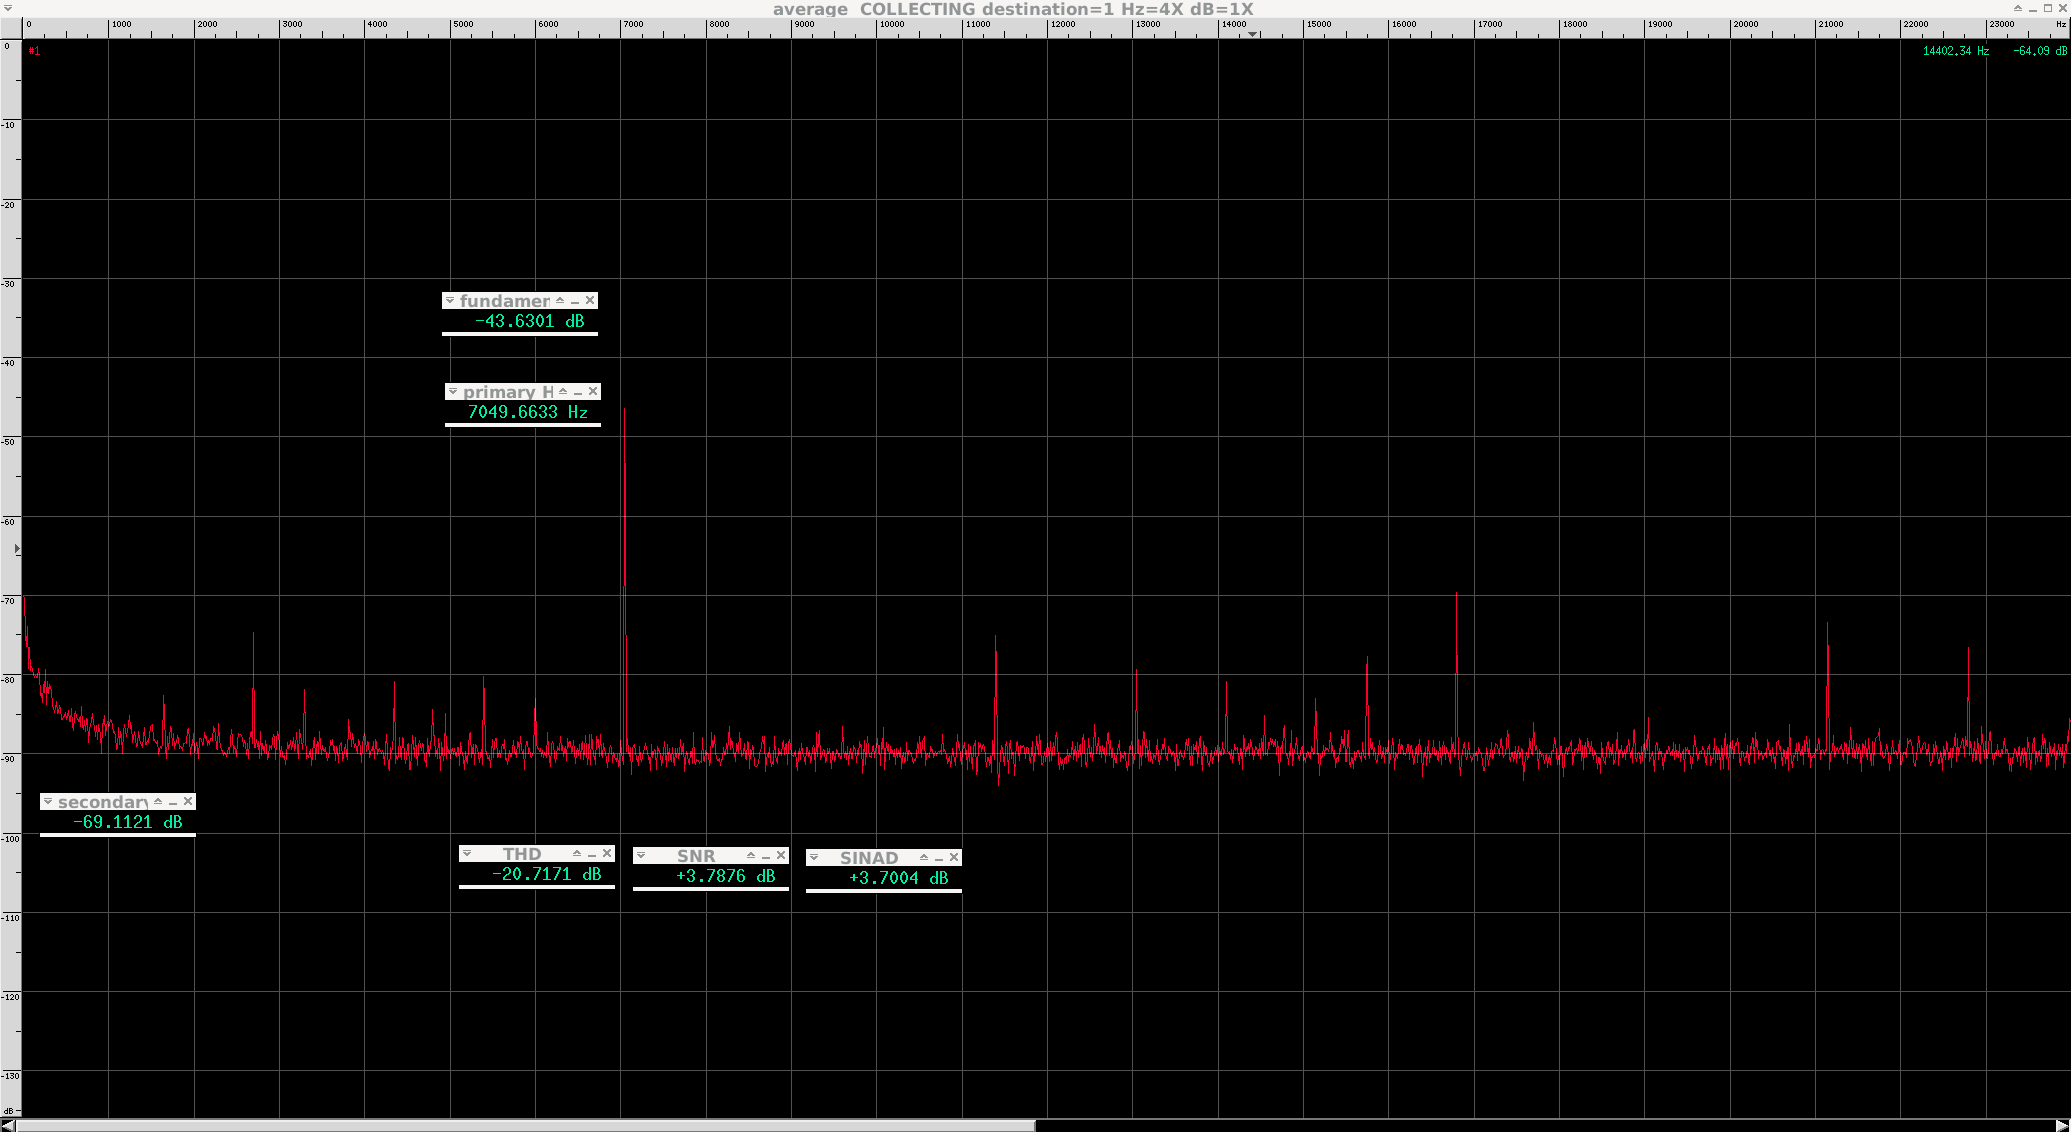The image size is (2071, 1132).
Task: Open the fundamental widget's dropdown menu
Action: click(x=450, y=301)
